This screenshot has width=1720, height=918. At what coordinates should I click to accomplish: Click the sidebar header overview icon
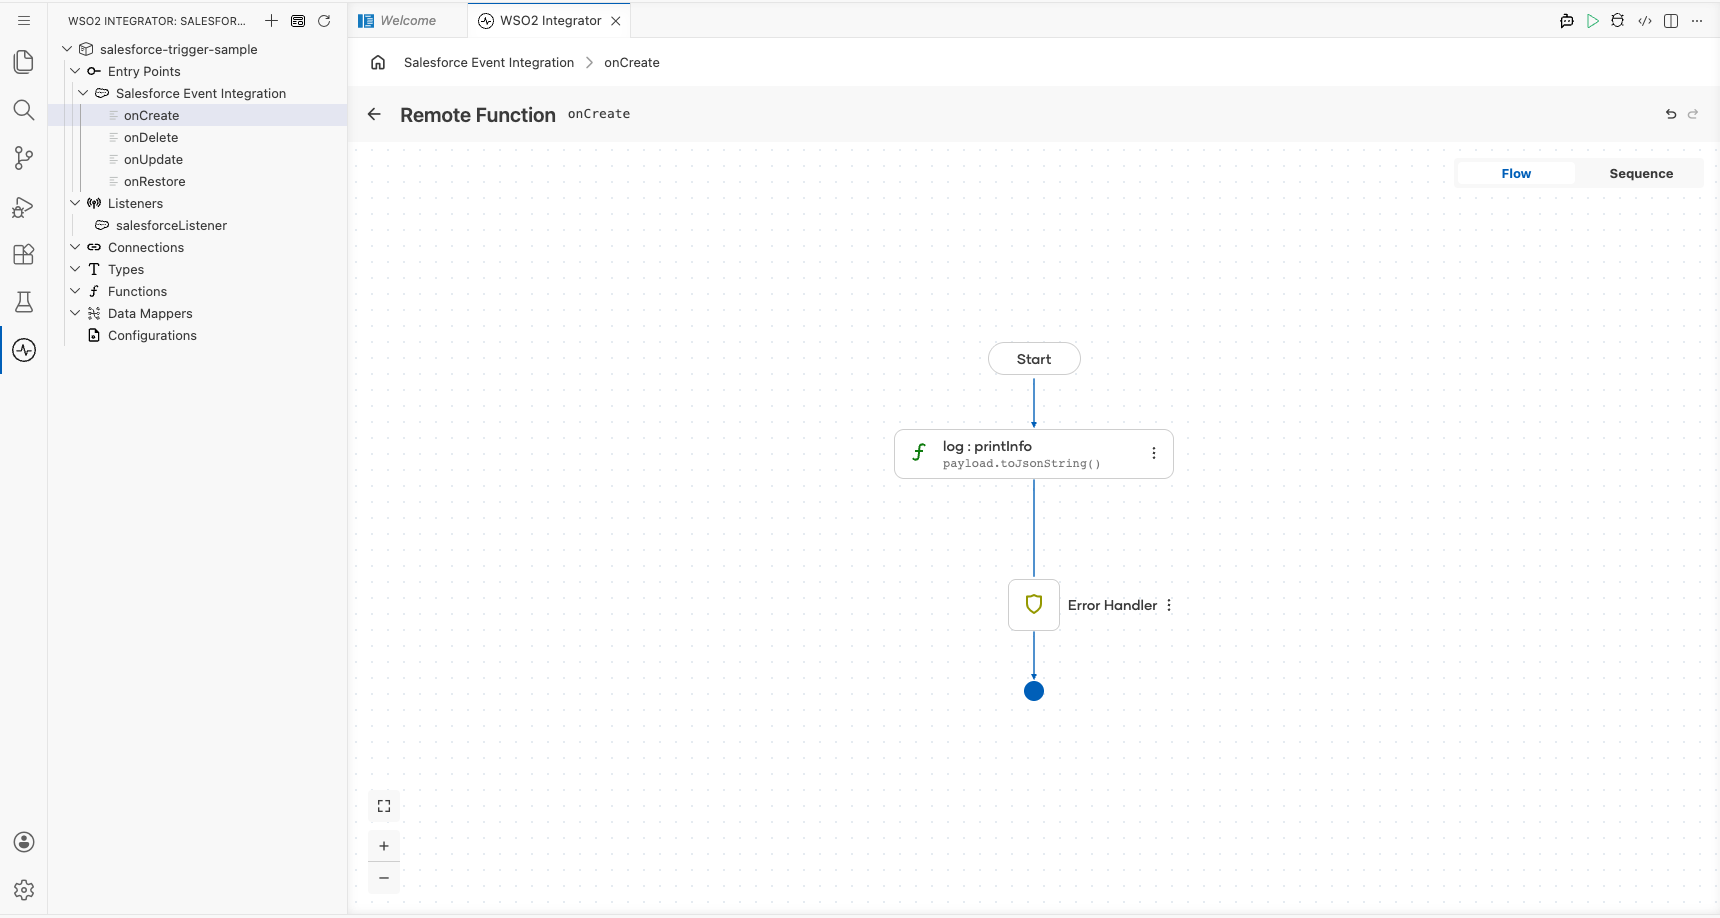tap(298, 20)
